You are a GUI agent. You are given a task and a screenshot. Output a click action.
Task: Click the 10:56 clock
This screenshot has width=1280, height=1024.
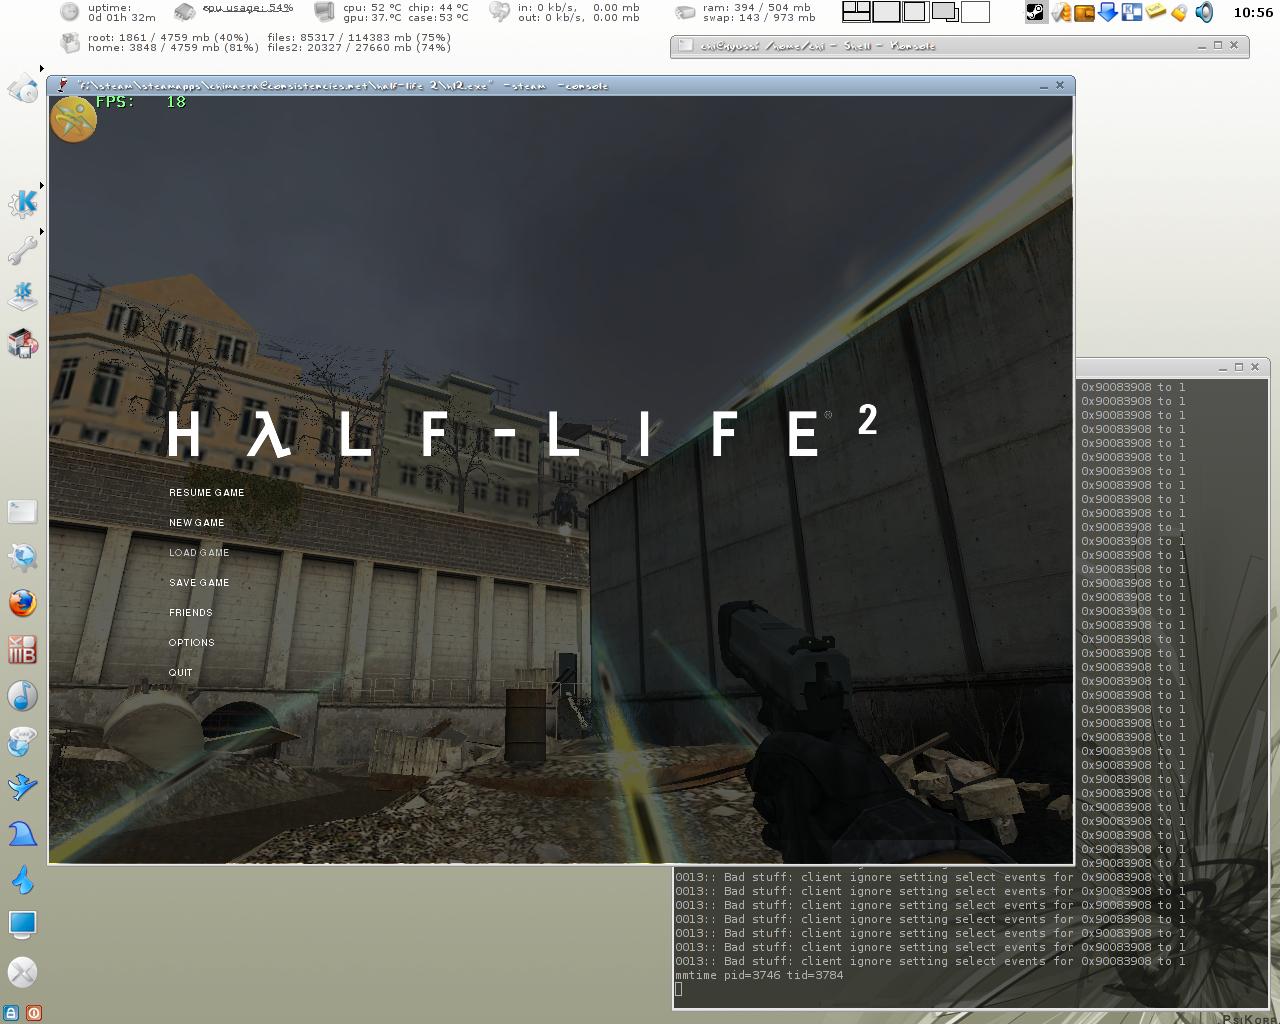1253,13
